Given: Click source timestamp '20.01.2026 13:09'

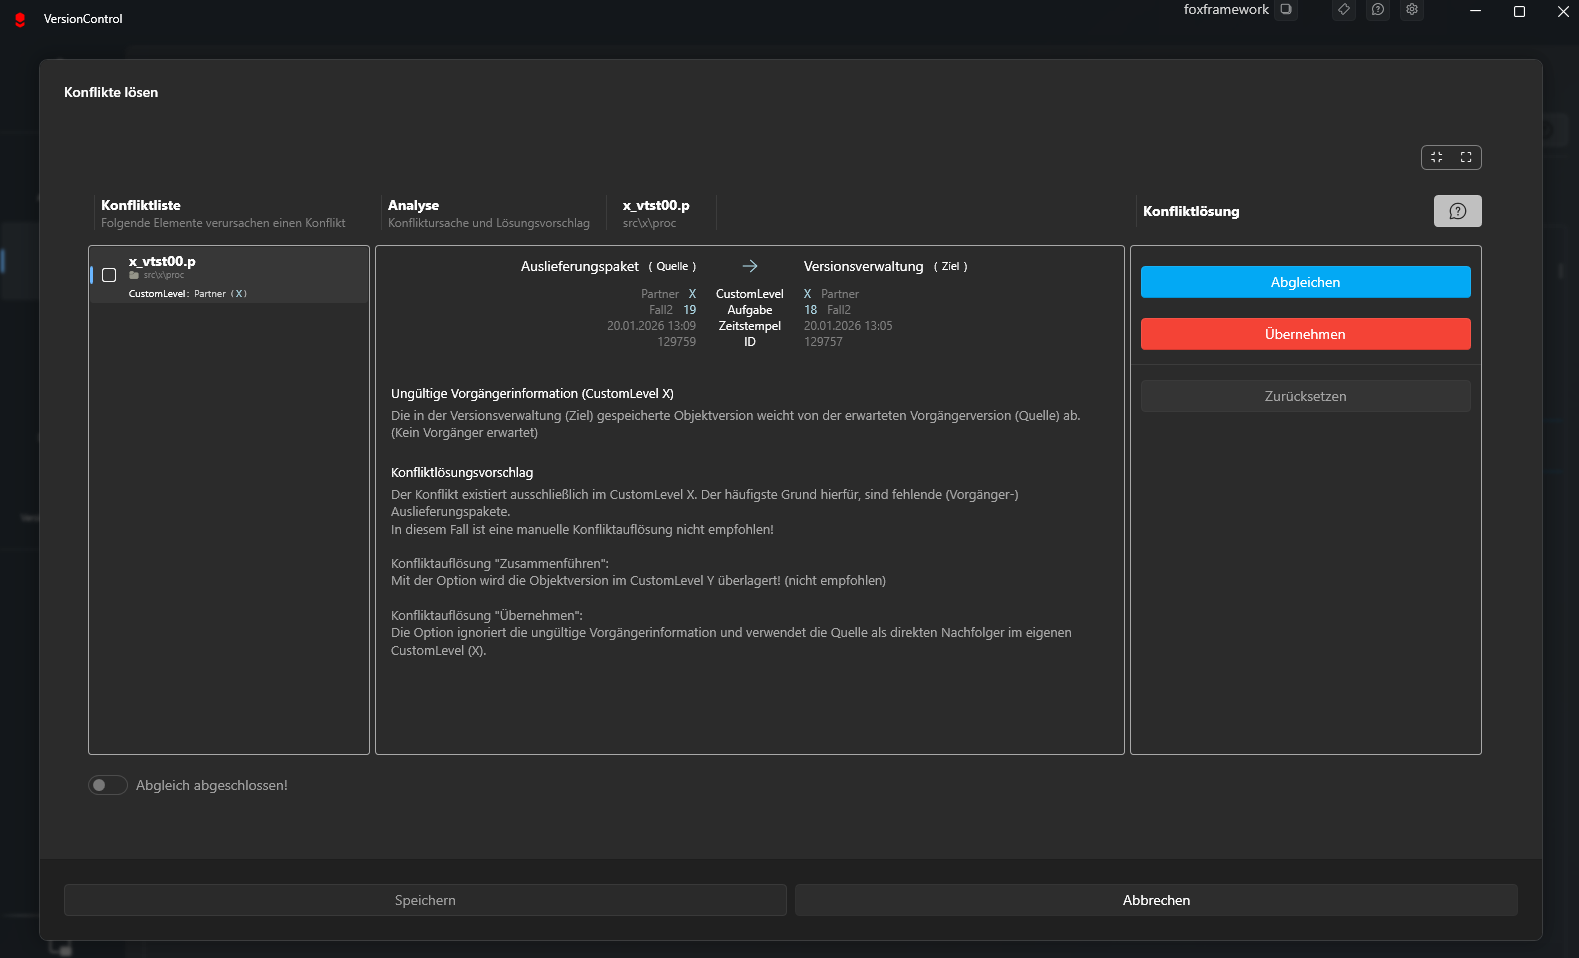Looking at the screenshot, I should [651, 326].
